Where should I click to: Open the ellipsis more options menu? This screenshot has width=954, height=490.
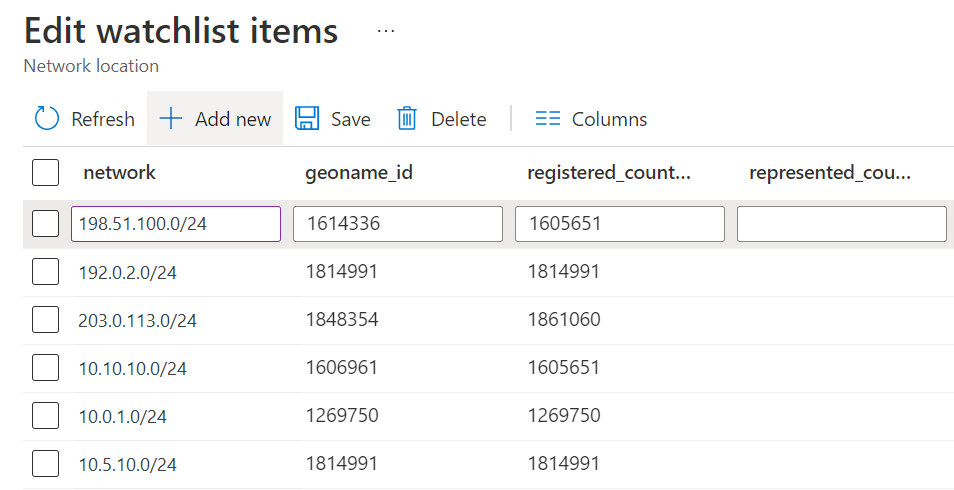coord(386,31)
